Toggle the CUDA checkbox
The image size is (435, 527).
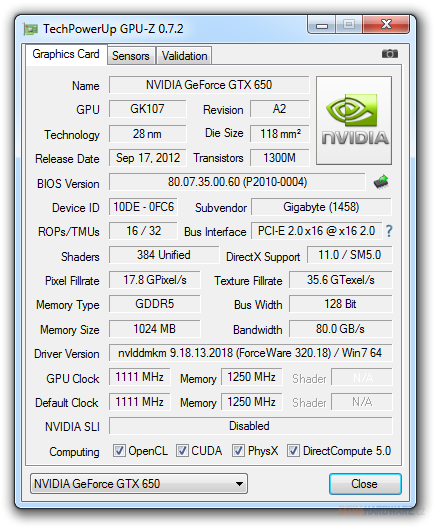[x=182, y=450]
